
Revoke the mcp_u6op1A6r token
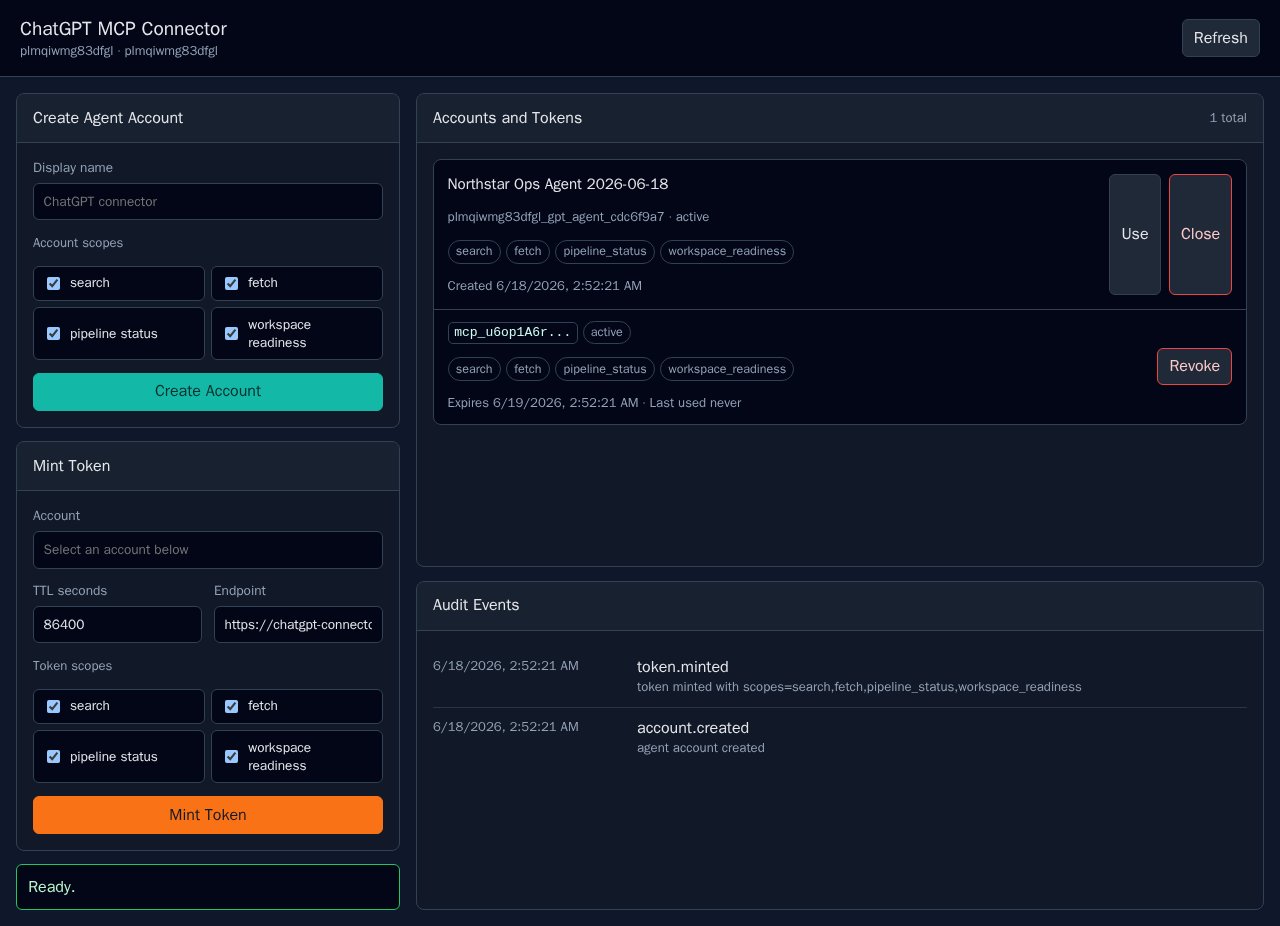coord(1194,366)
